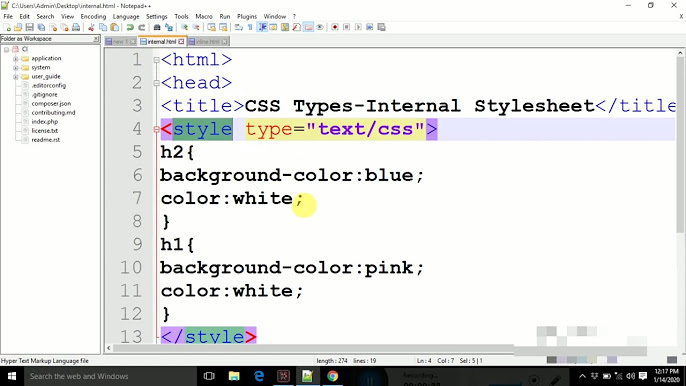Toggle Show all characters pilcrow icon
The width and height of the screenshot is (686, 386).
click(250, 27)
